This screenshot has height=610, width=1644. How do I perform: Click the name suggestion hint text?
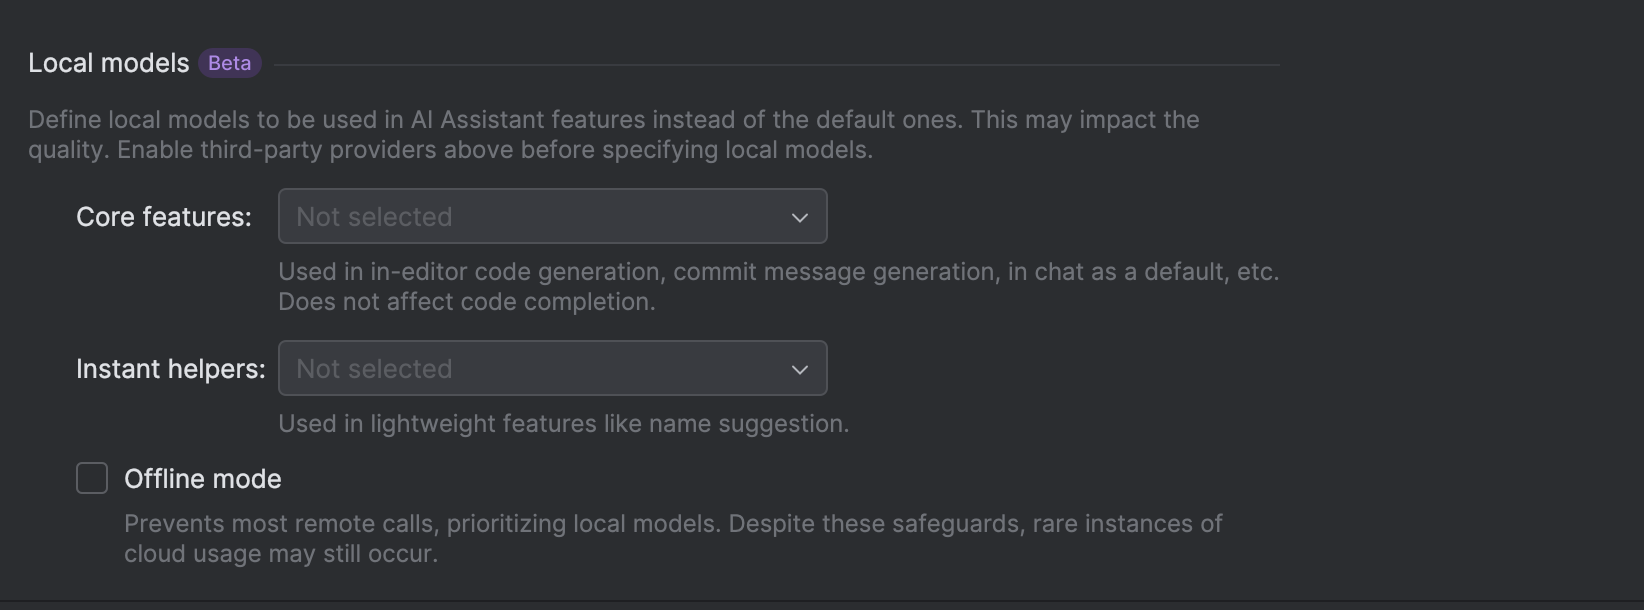(x=563, y=424)
